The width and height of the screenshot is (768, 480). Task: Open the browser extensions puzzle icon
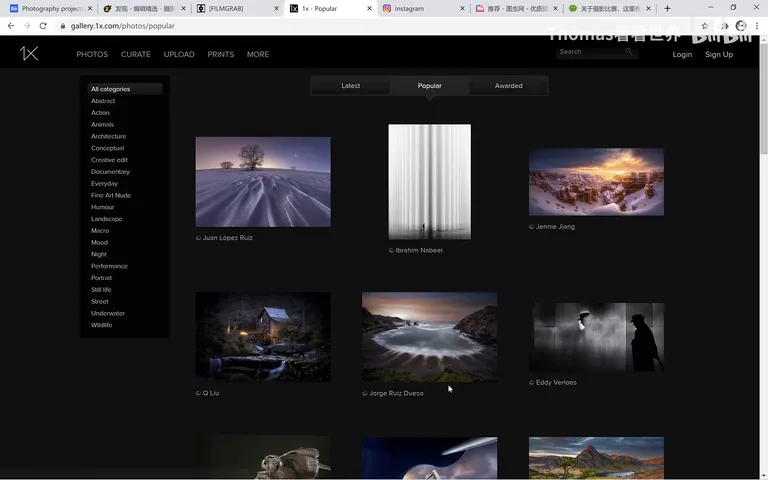coord(724,25)
